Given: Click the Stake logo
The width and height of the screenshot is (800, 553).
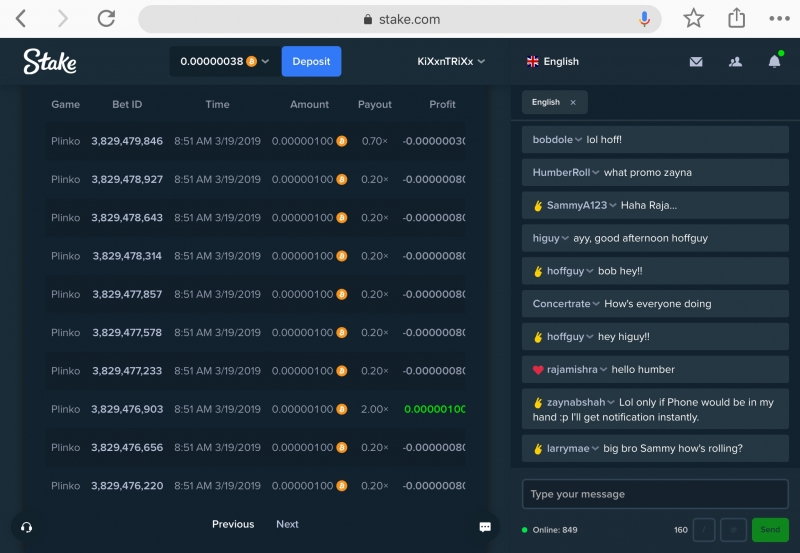Looking at the screenshot, I should click(x=49, y=61).
